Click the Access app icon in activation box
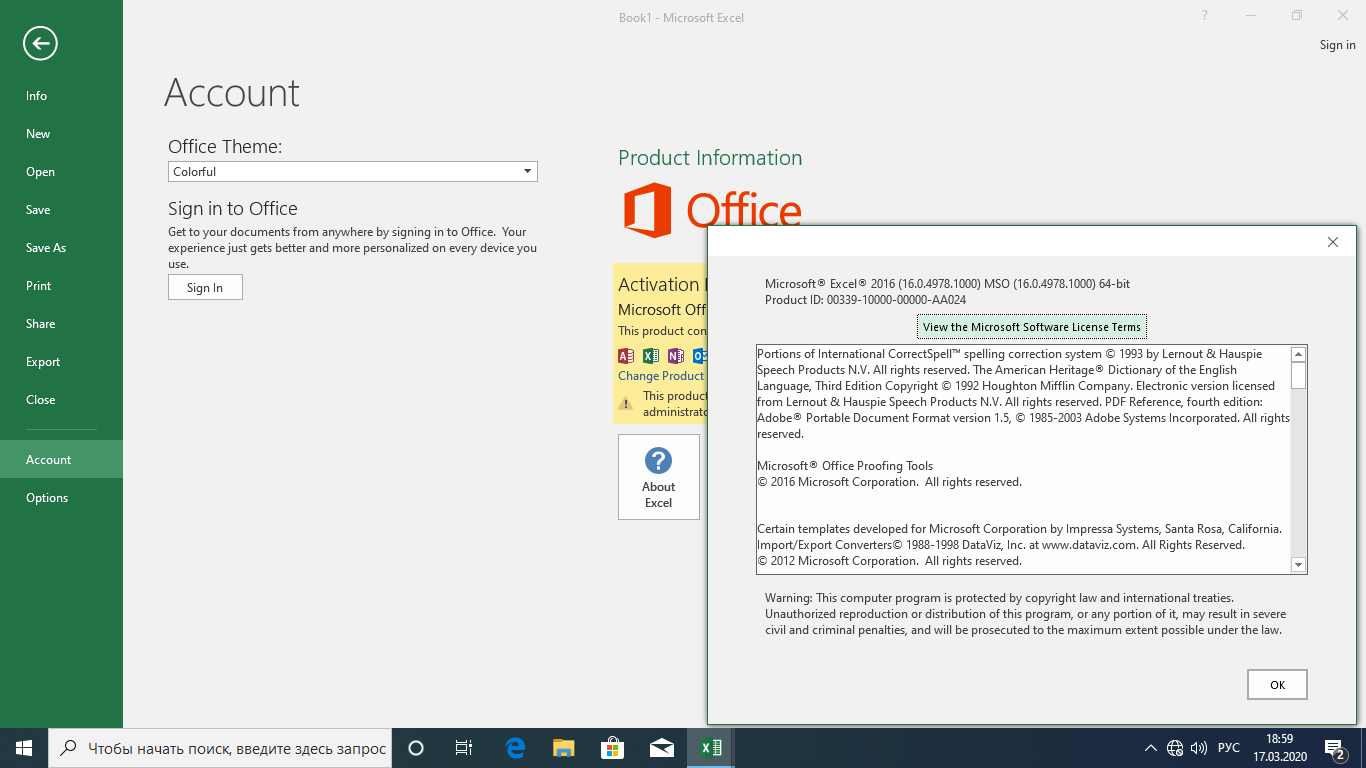 [626, 355]
